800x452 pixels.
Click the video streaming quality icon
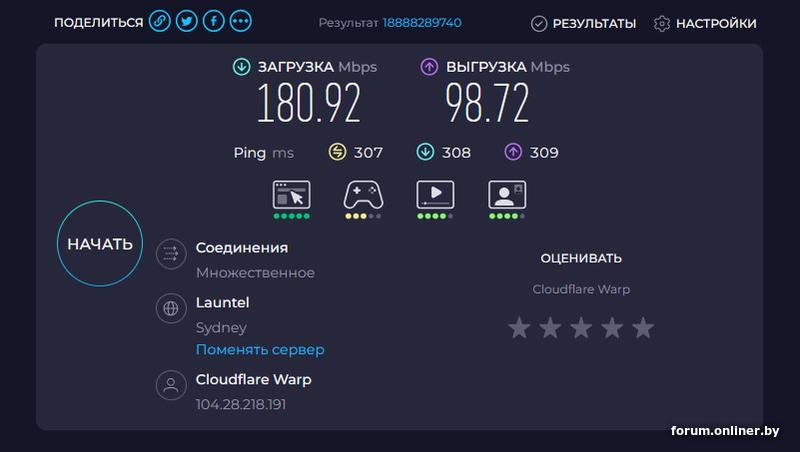point(435,194)
